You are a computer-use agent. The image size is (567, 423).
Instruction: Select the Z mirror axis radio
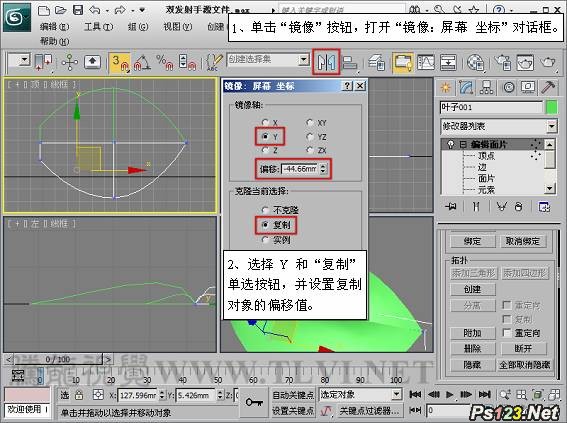click(x=265, y=150)
